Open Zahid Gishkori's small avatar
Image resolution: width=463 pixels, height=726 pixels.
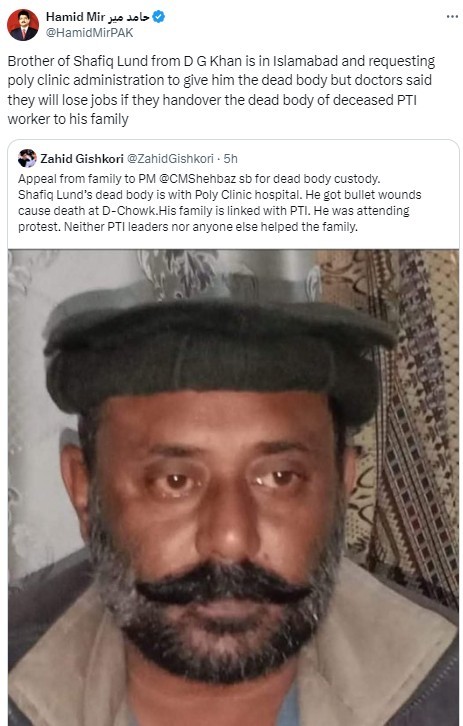click(27, 158)
